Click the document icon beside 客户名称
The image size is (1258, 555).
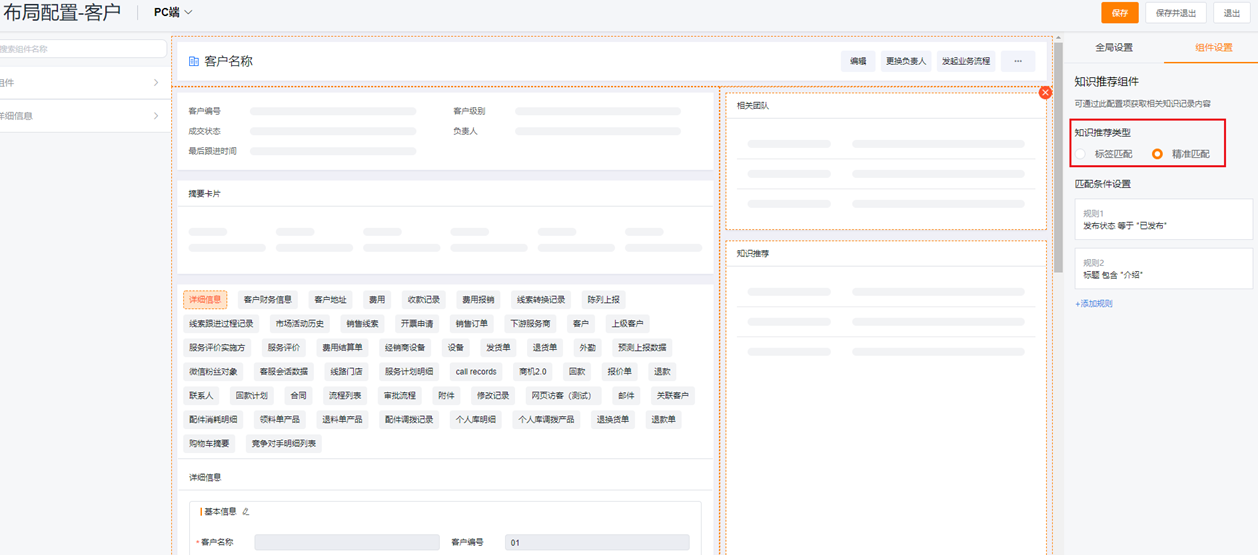(194, 61)
